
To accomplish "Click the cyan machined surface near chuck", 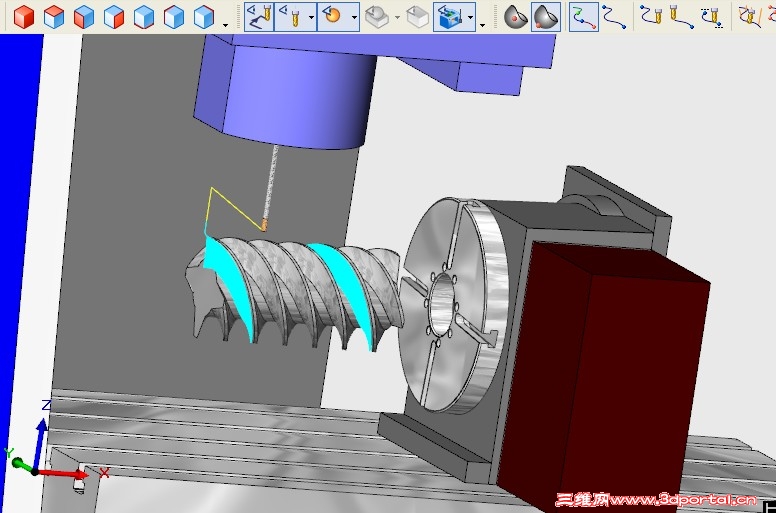I will pos(346,292).
